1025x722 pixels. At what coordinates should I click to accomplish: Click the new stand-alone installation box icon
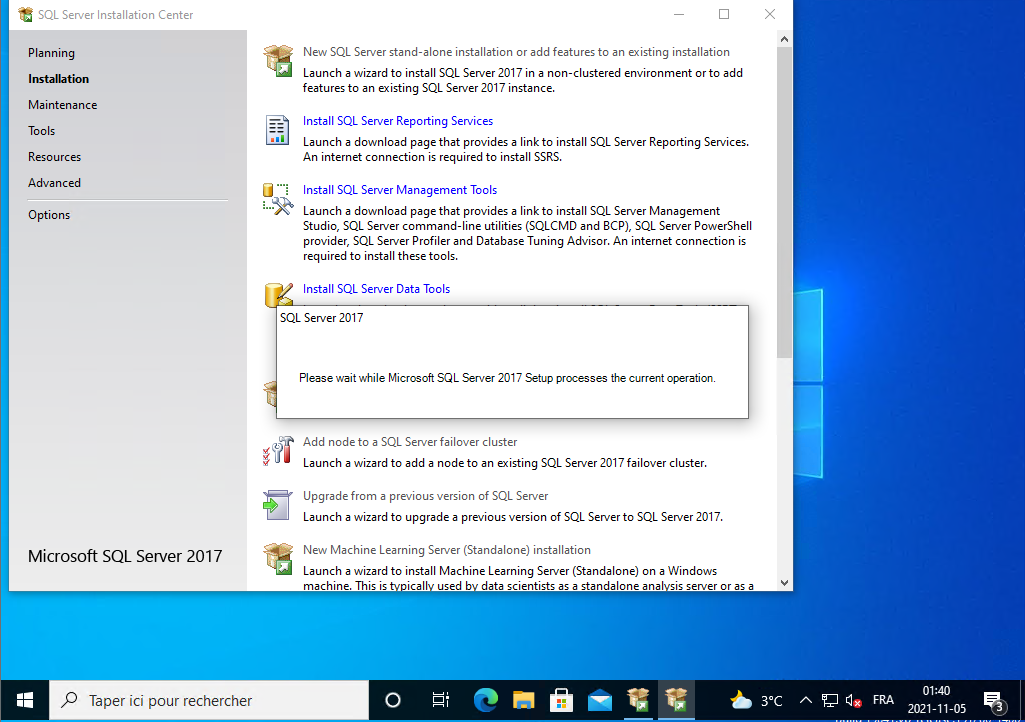tap(277, 61)
